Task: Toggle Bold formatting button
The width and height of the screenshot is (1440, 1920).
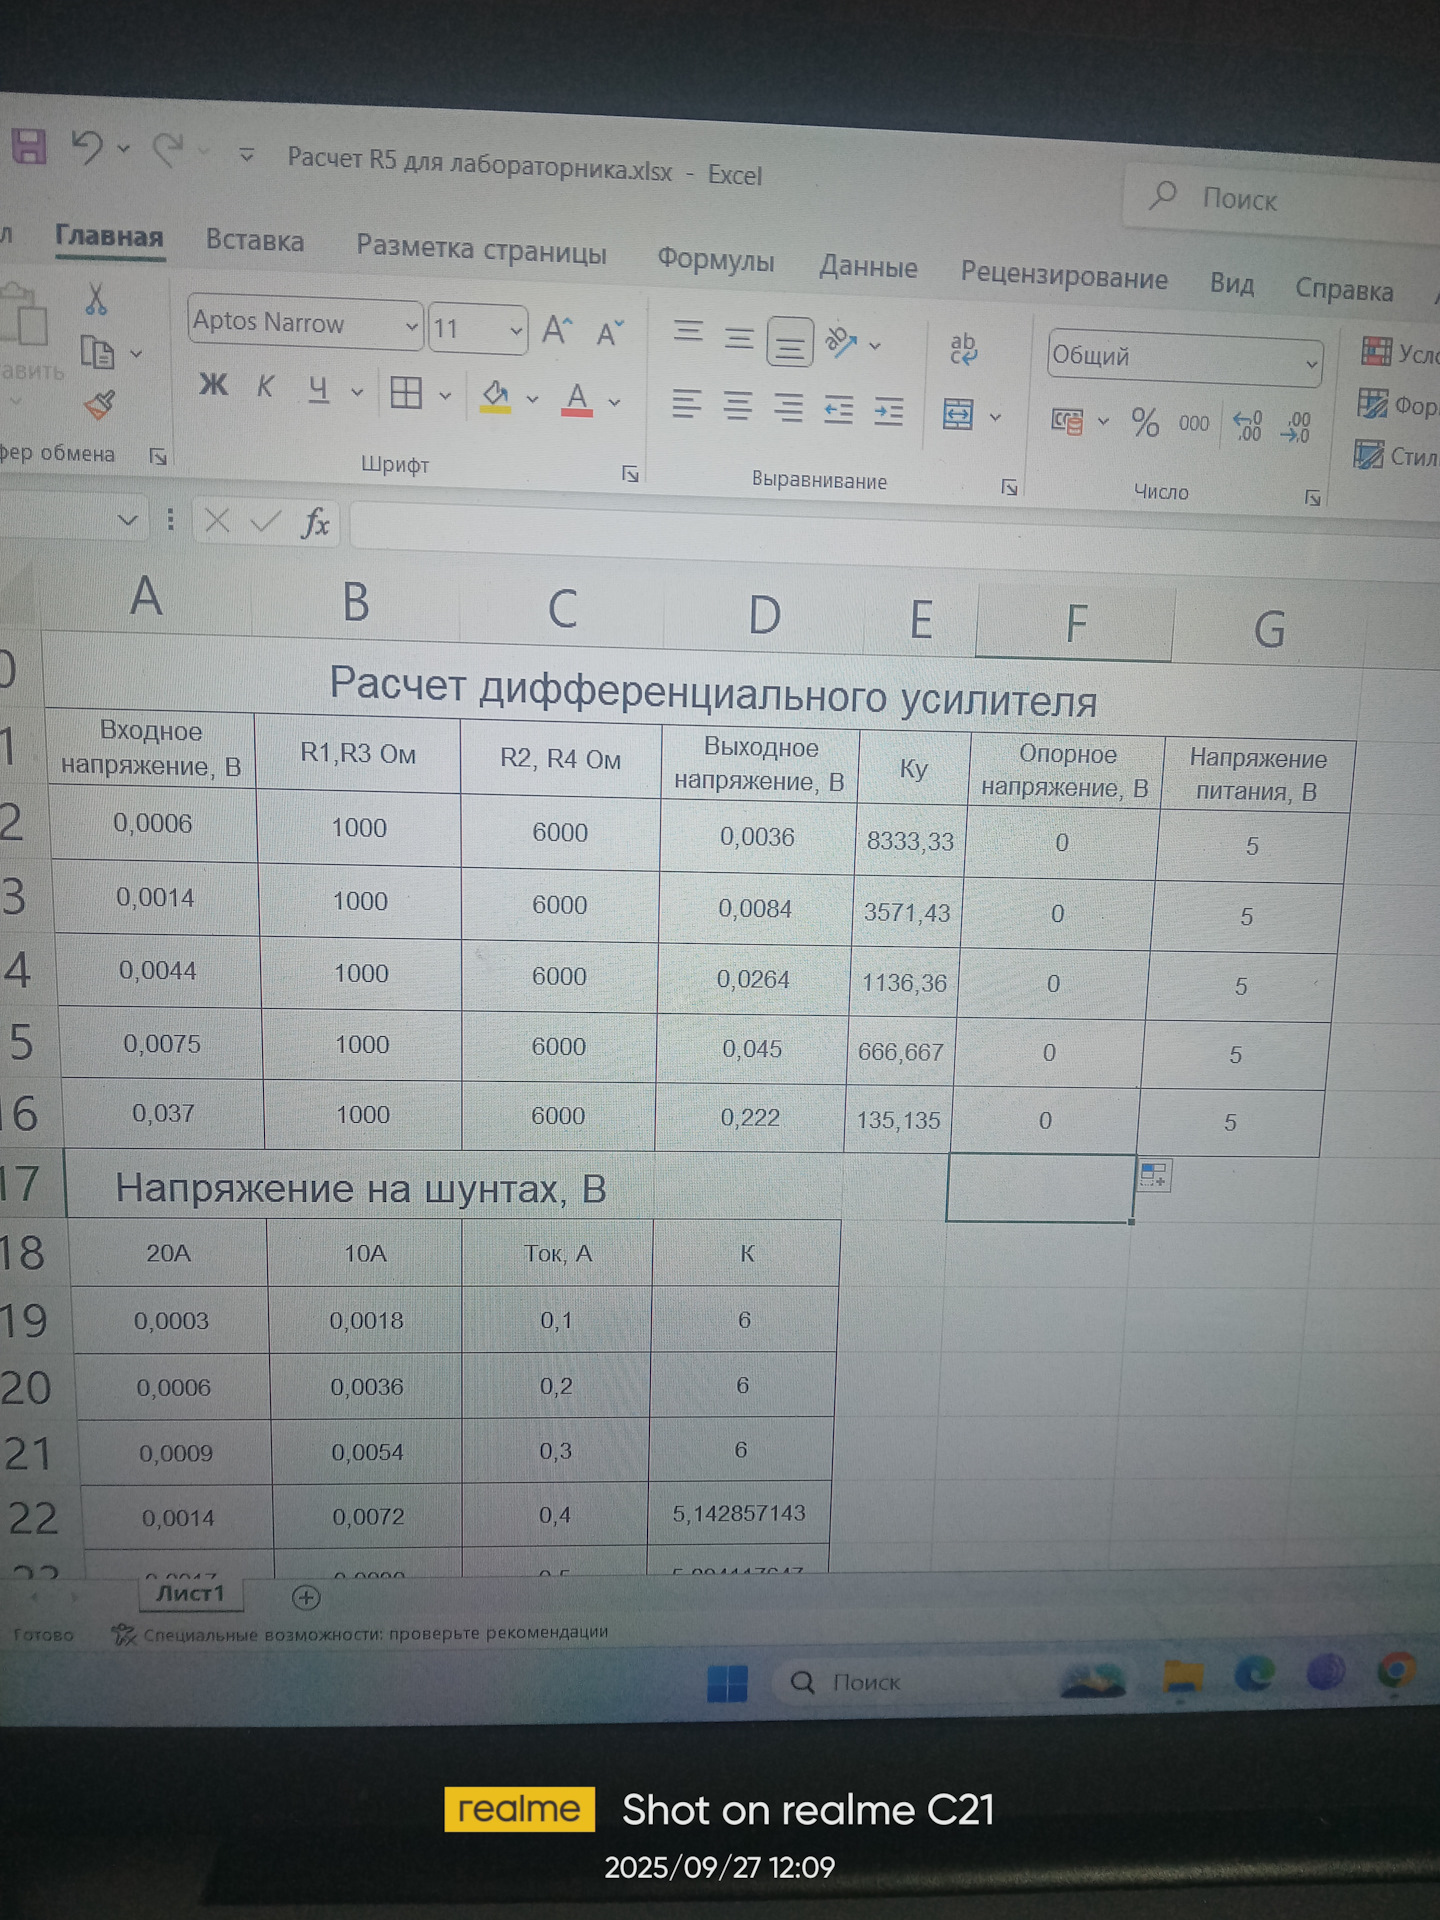Action: pos(213,385)
